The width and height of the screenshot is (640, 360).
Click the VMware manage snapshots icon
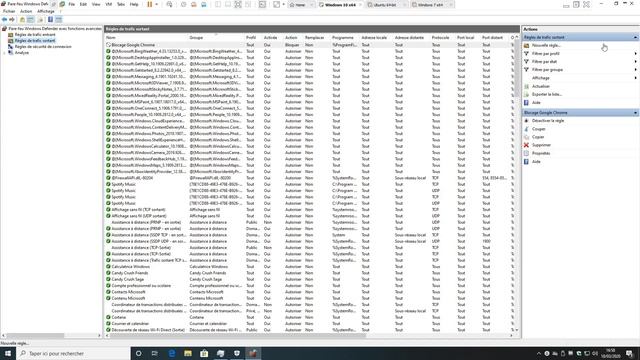(204, 4)
